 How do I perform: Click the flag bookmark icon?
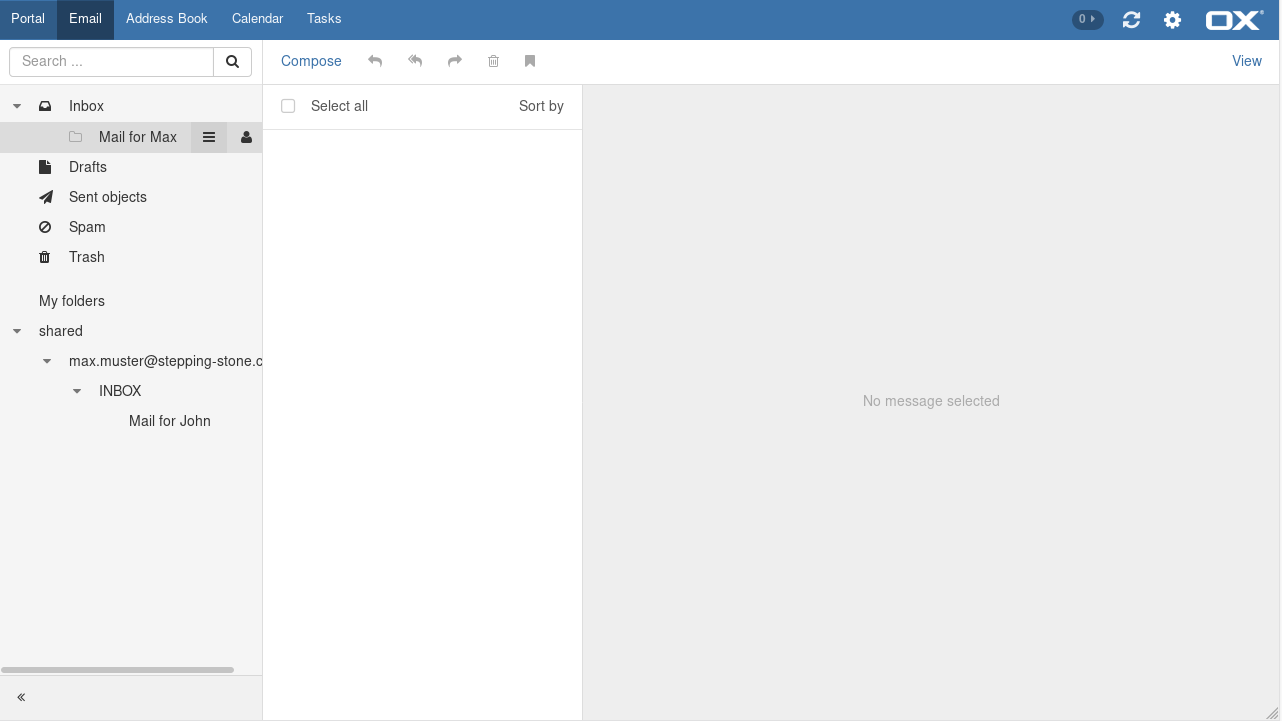pyautogui.click(x=530, y=61)
